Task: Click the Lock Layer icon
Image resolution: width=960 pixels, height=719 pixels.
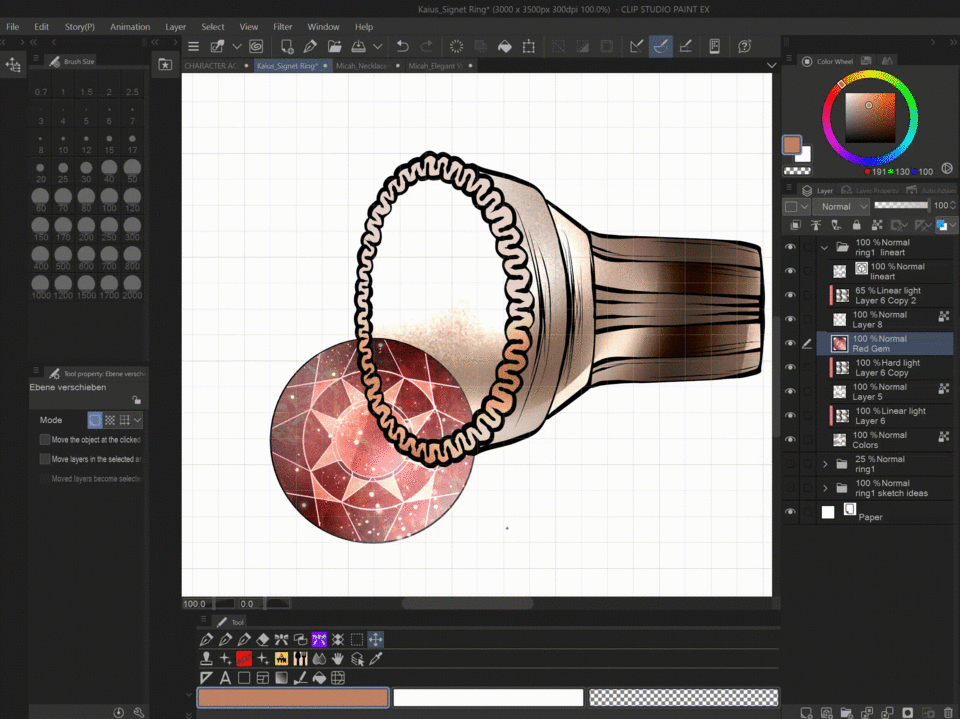Action: point(856,226)
